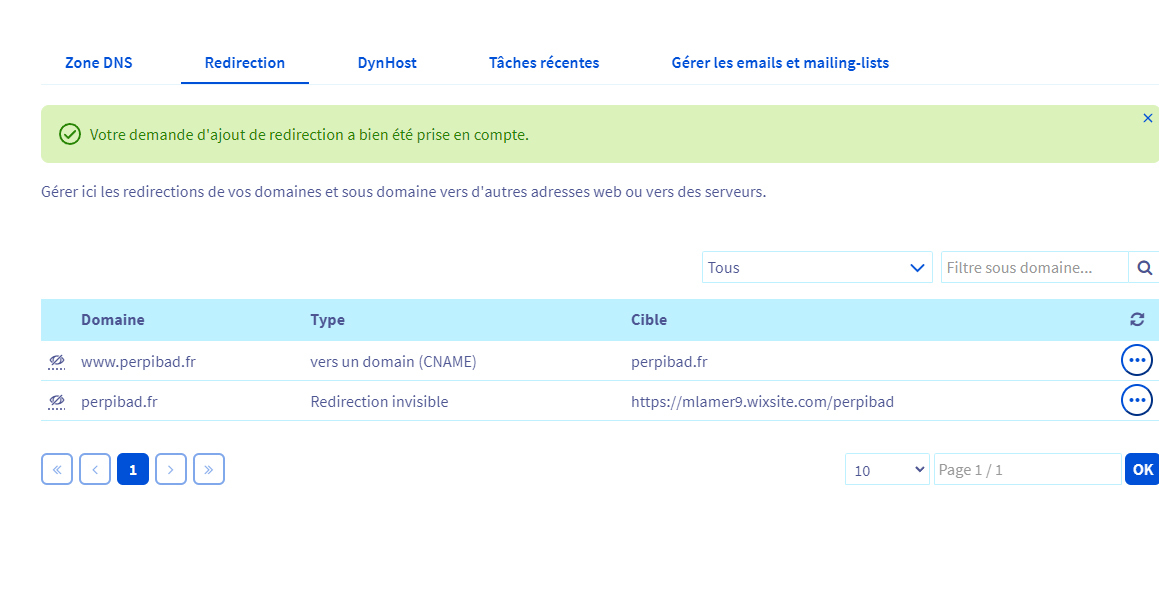Jump to last page of results

[x=209, y=470]
